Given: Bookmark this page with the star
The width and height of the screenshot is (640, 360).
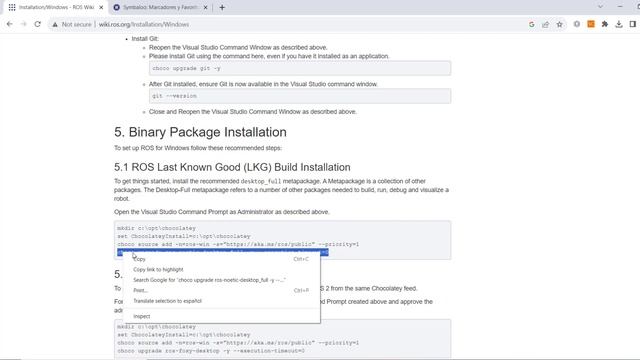Looking at the screenshot, I should [x=559, y=24].
